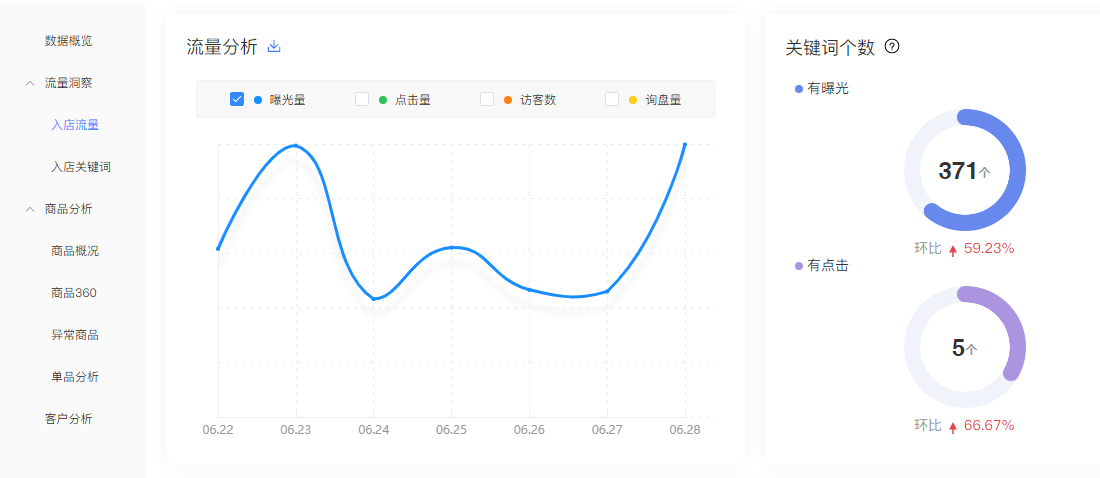Select 商品360 in the sidebar
Screen dimensions: 1100x478
coord(74,293)
